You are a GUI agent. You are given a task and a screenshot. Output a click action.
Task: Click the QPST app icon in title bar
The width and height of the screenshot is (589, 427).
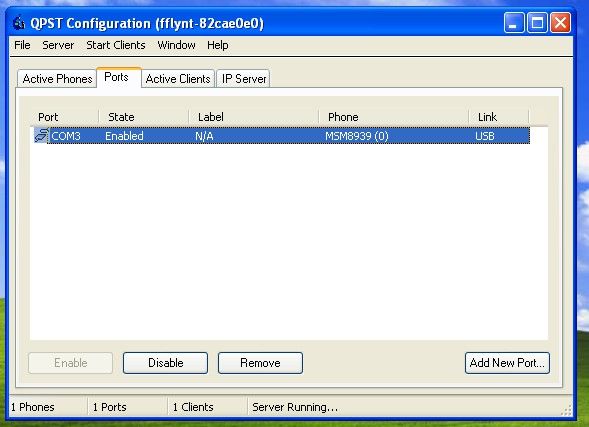[x=19, y=23]
